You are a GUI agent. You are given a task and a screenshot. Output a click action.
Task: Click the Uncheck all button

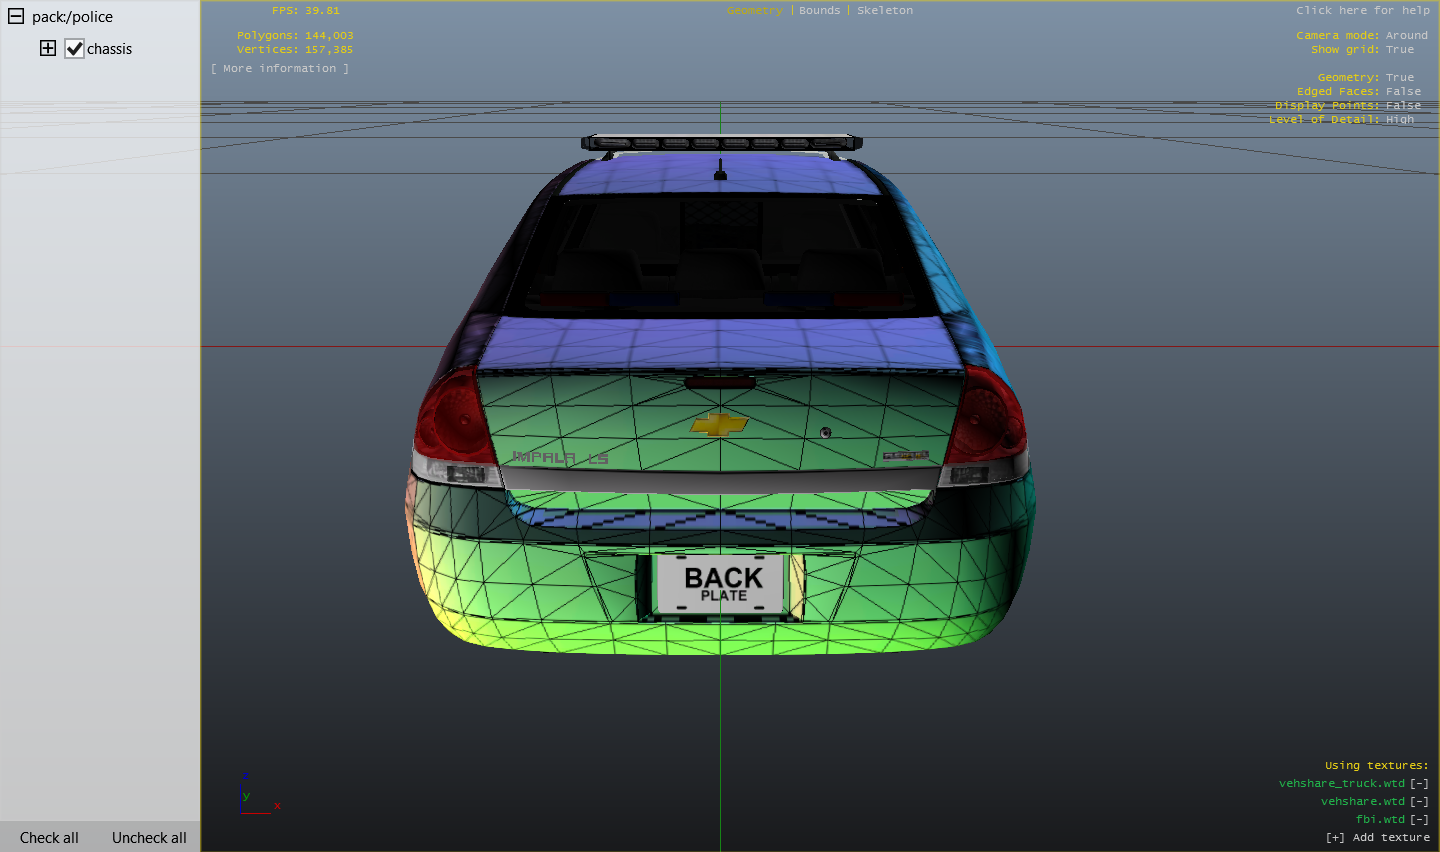click(149, 838)
